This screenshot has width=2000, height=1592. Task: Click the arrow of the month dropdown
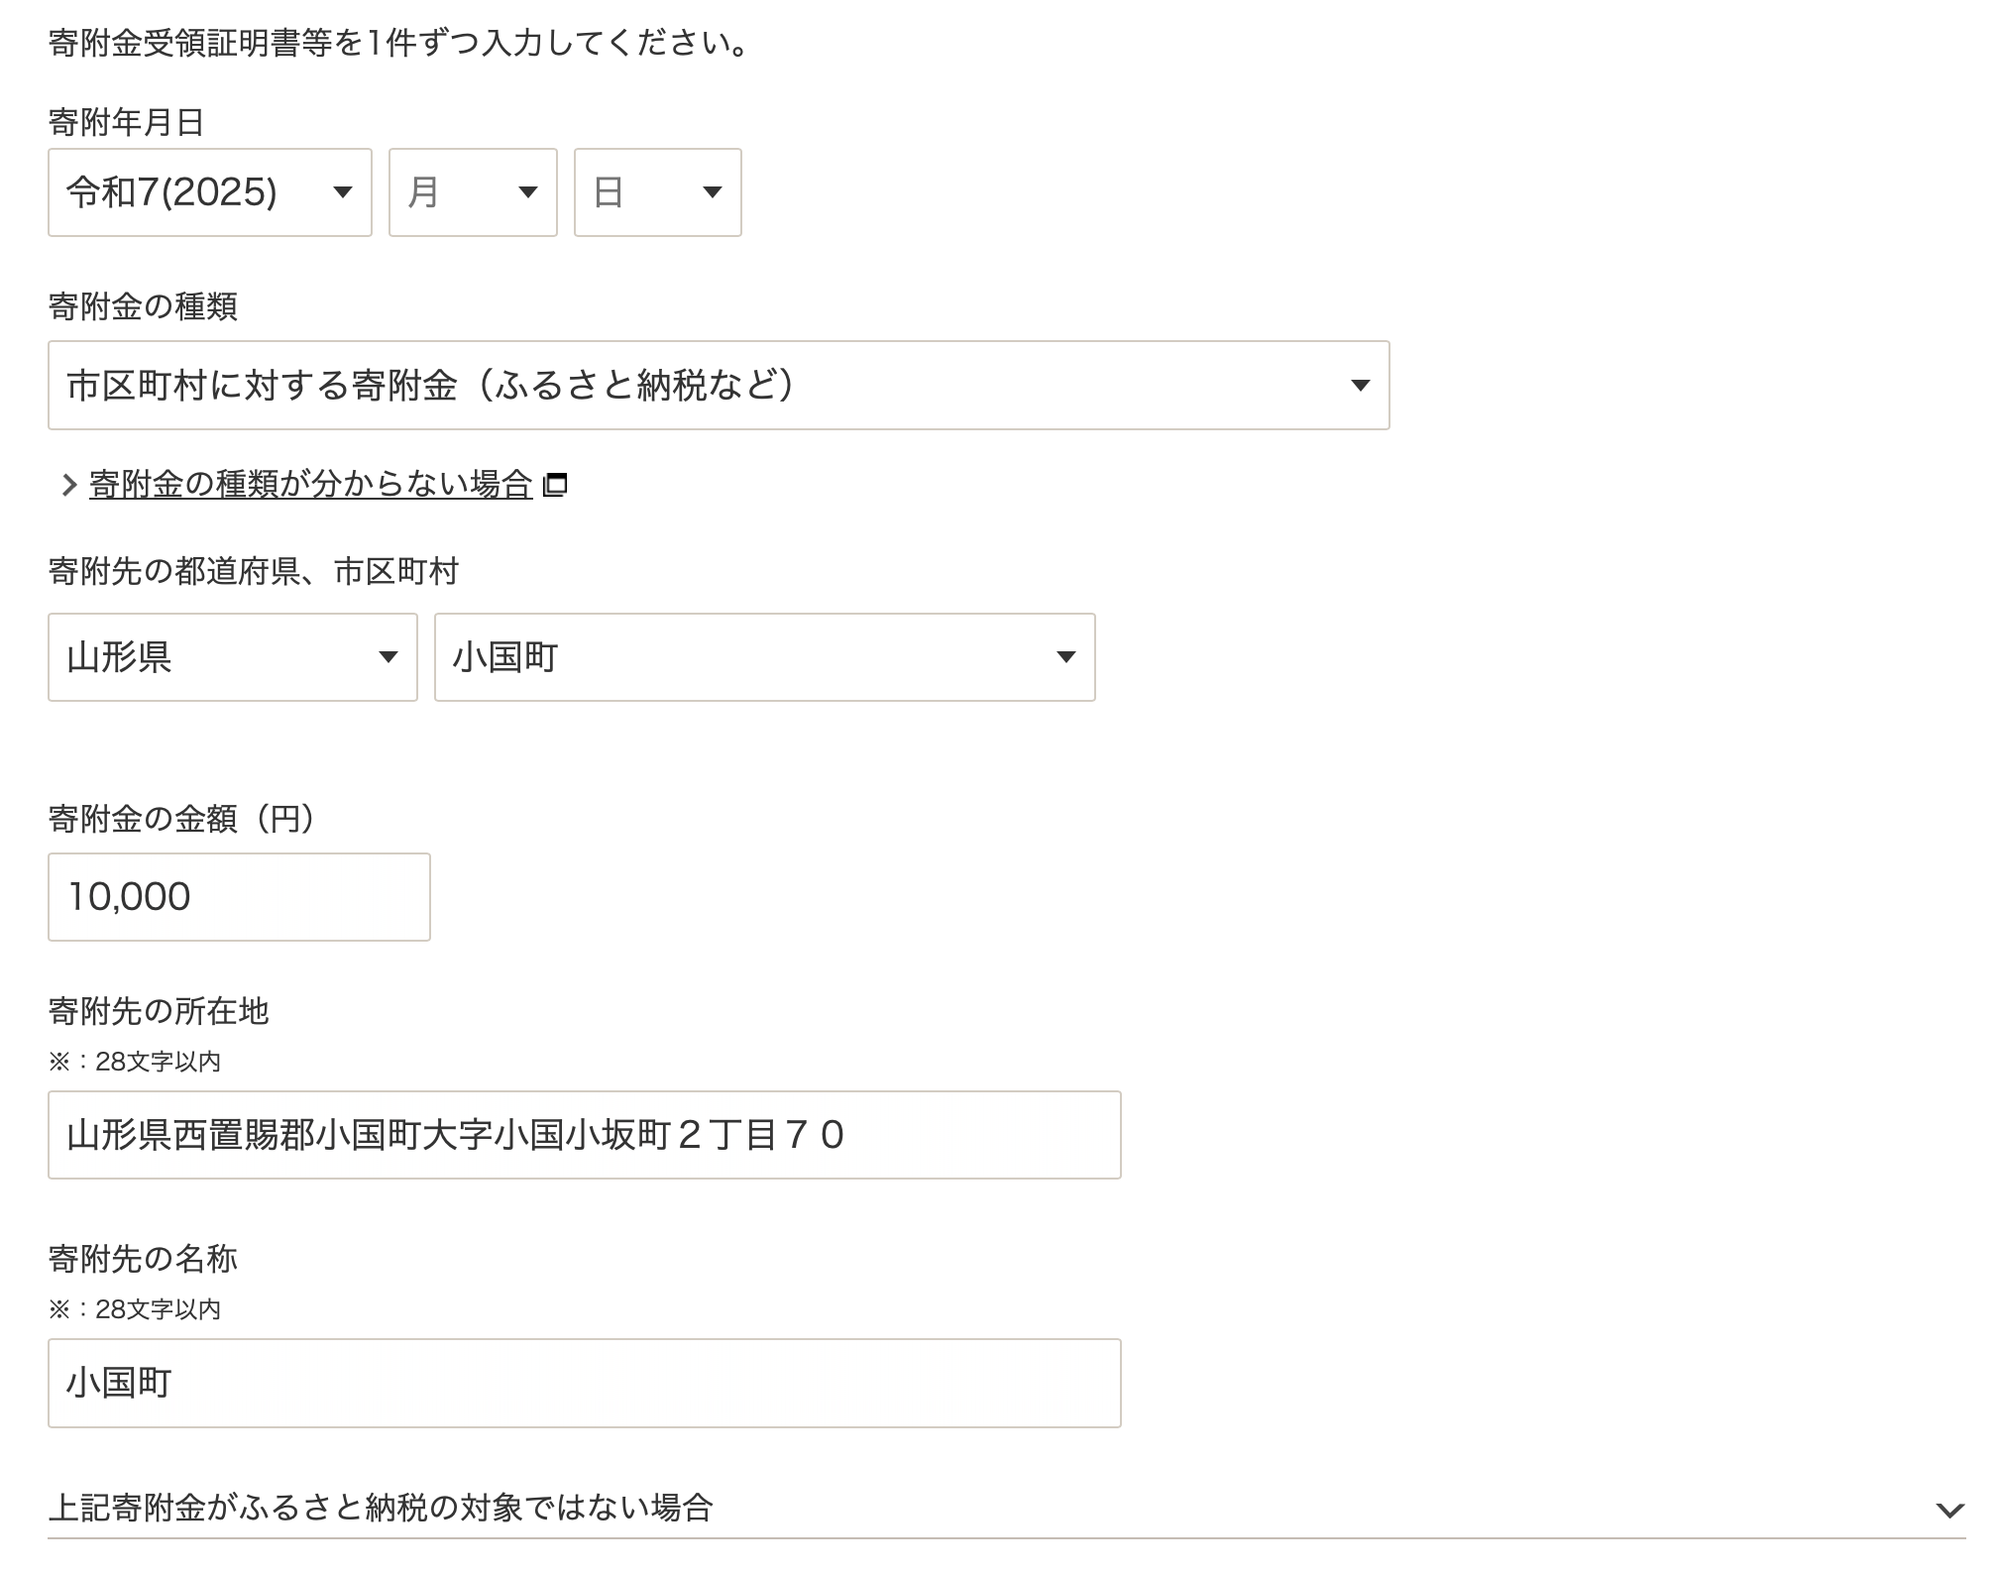tap(528, 192)
